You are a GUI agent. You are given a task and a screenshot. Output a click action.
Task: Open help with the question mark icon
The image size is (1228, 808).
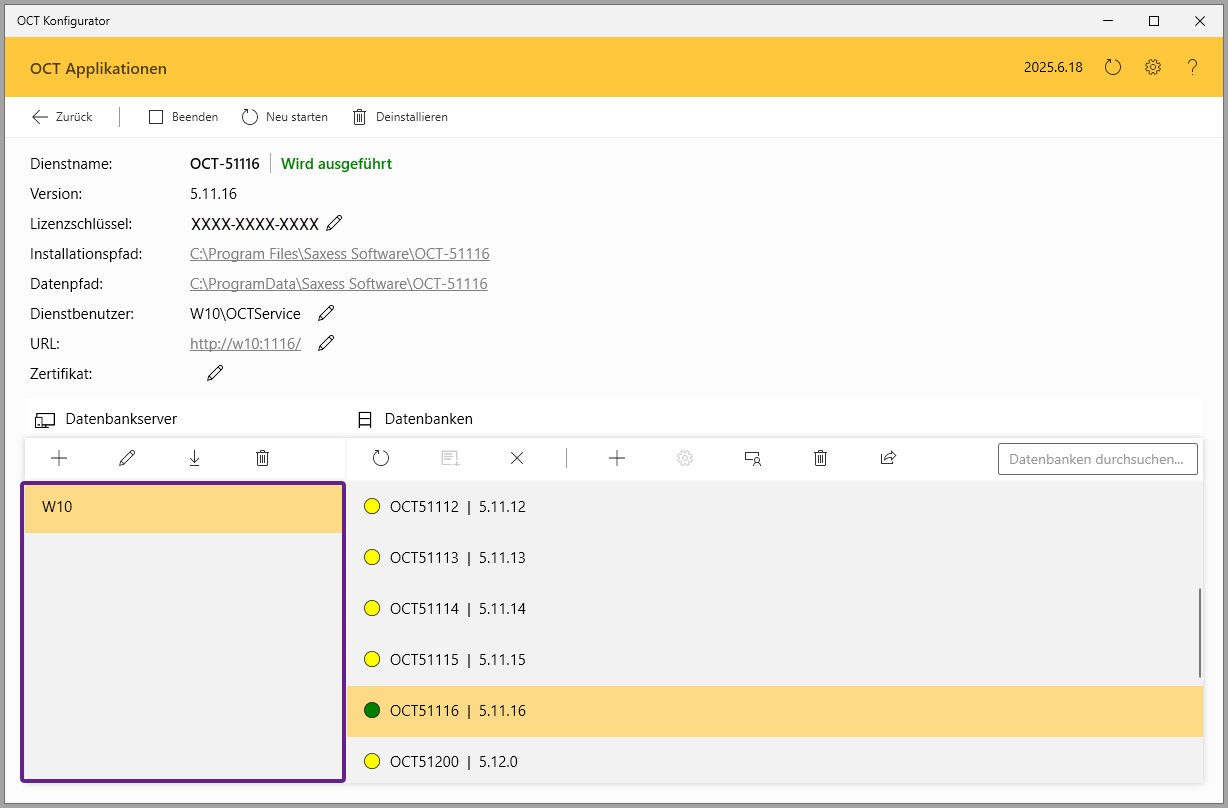pyautogui.click(x=1192, y=68)
